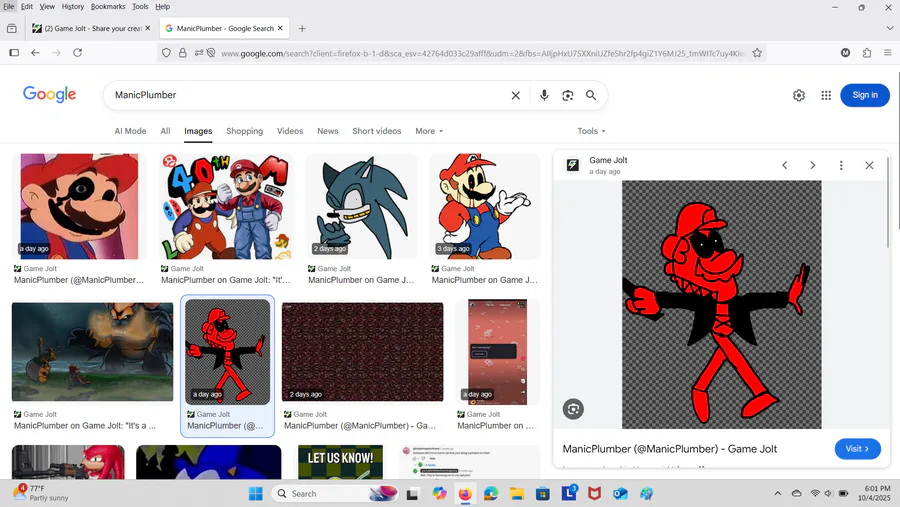Open Microsoft Edge from the taskbar
900x507 pixels.
[x=491, y=493]
